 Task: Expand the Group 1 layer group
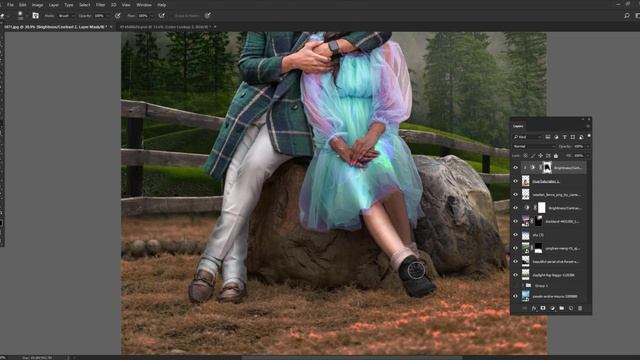(522, 285)
